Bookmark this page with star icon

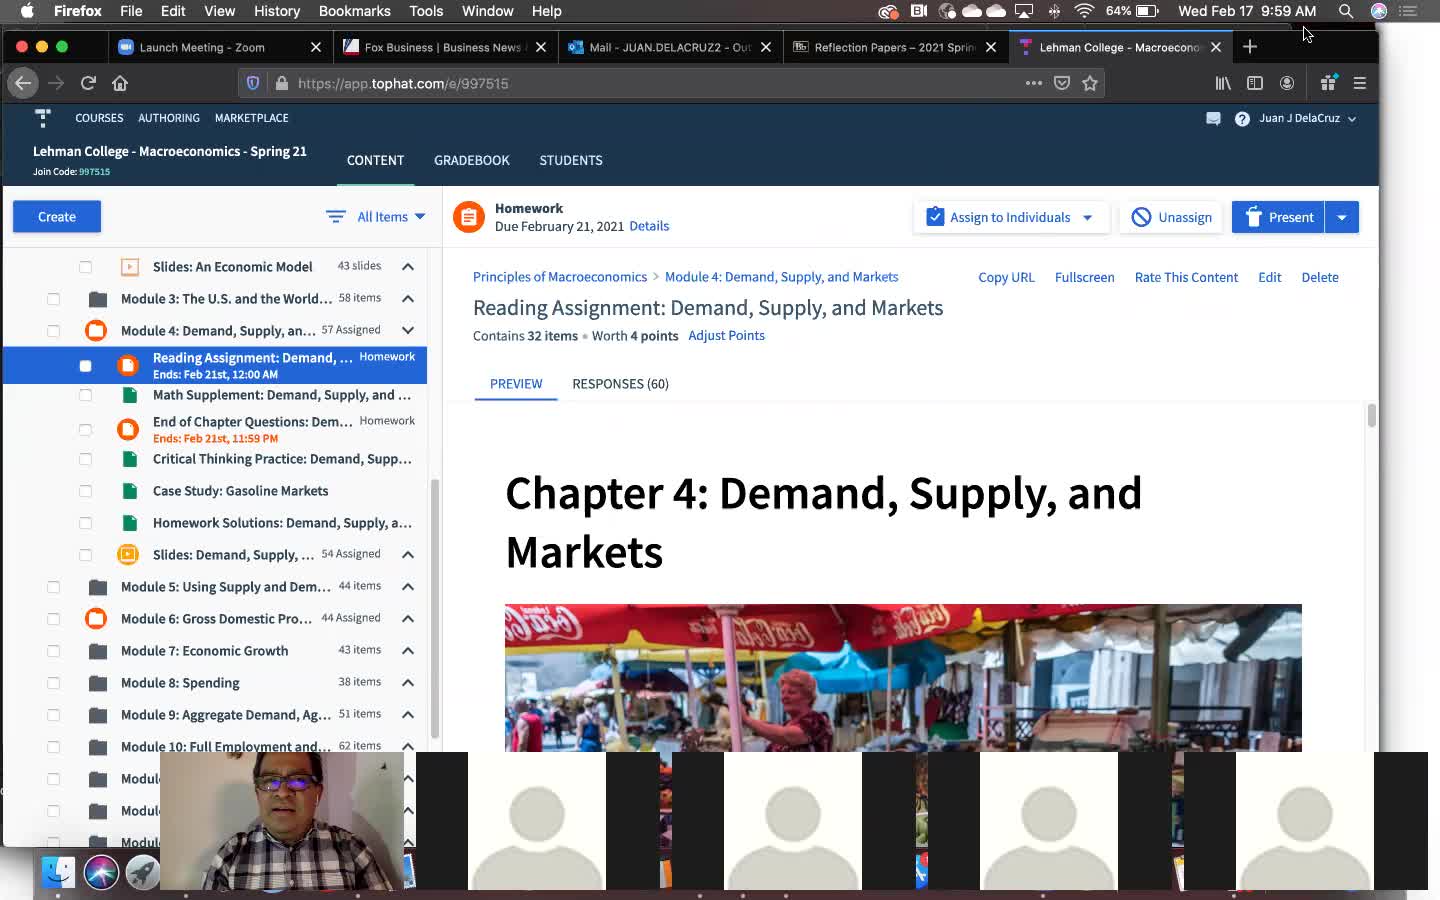point(1090,83)
